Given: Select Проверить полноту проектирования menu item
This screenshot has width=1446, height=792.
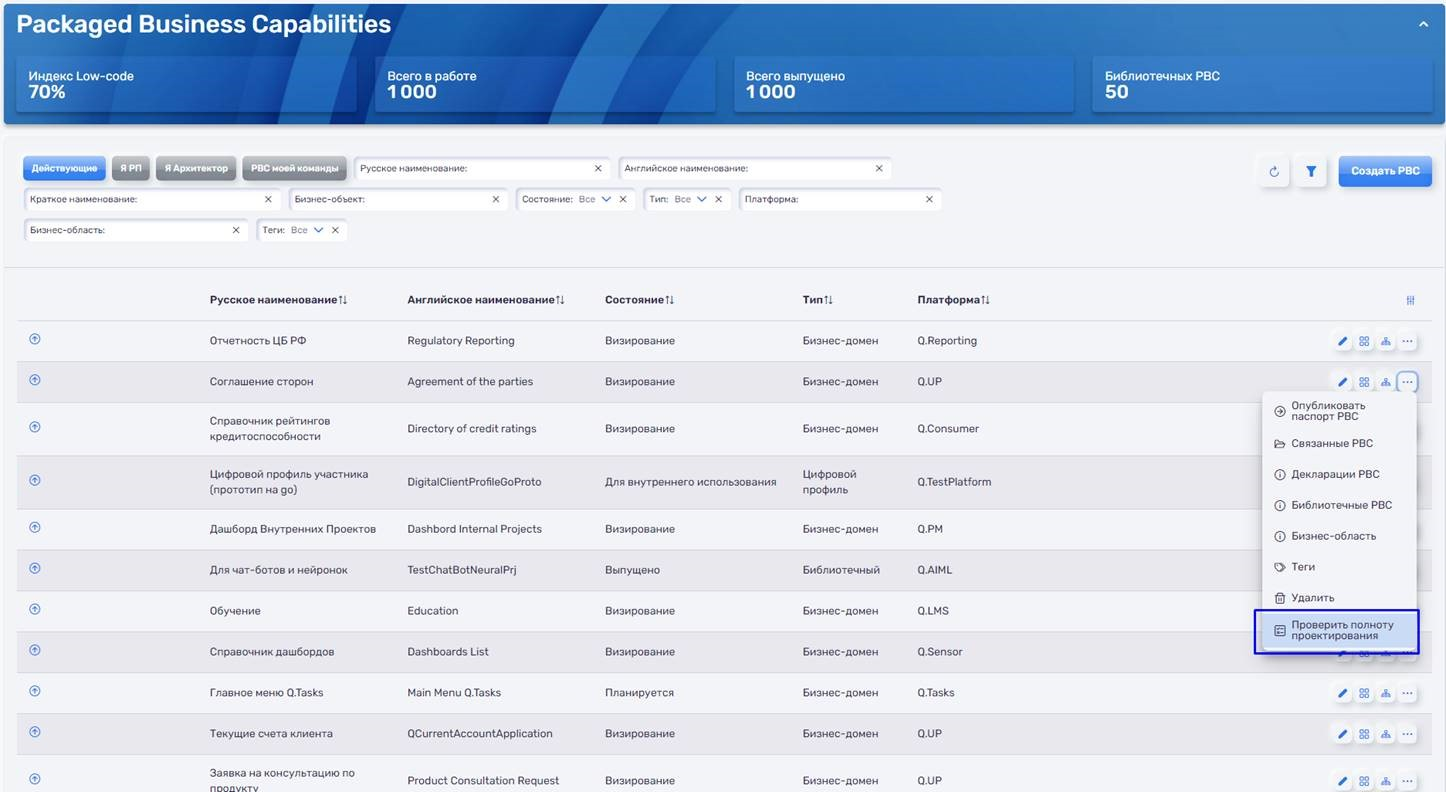Looking at the screenshot, I should point(1339,630).
